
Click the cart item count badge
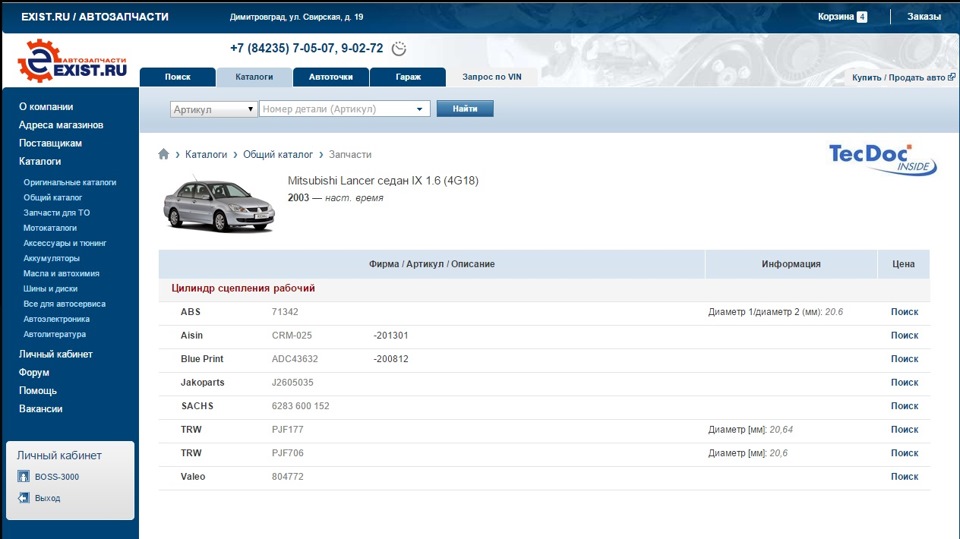(x=862, y=17)
